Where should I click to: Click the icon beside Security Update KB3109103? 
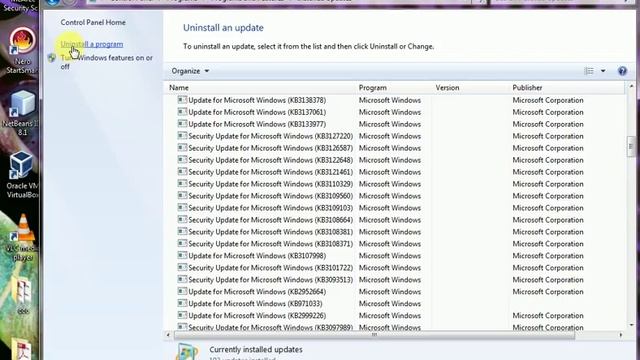coord(182,207)
